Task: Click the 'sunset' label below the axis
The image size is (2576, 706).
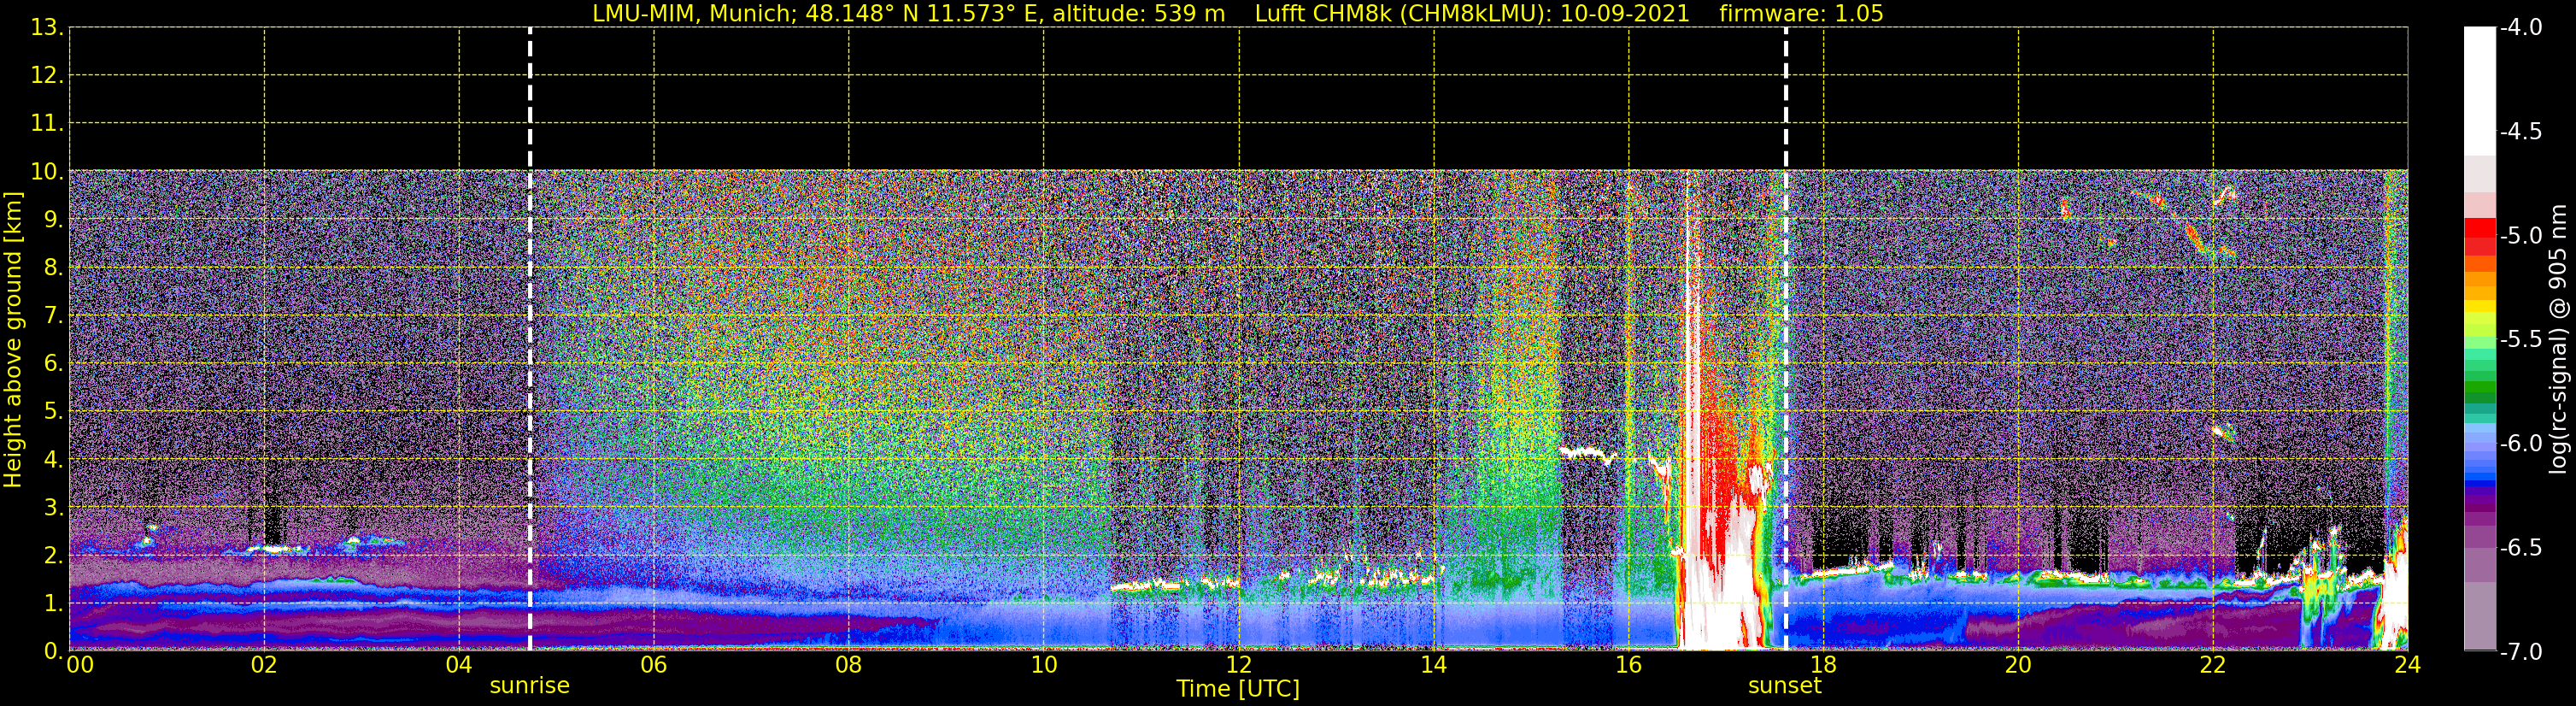Action: point(1784,686)
